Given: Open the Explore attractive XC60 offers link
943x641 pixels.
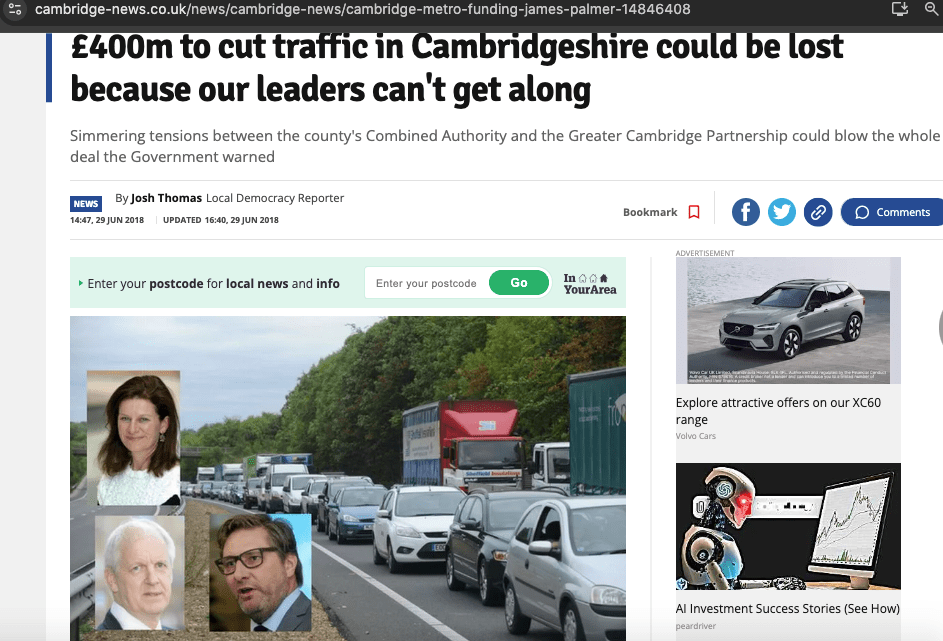Looking at the screenshot, I should (778, 411).
